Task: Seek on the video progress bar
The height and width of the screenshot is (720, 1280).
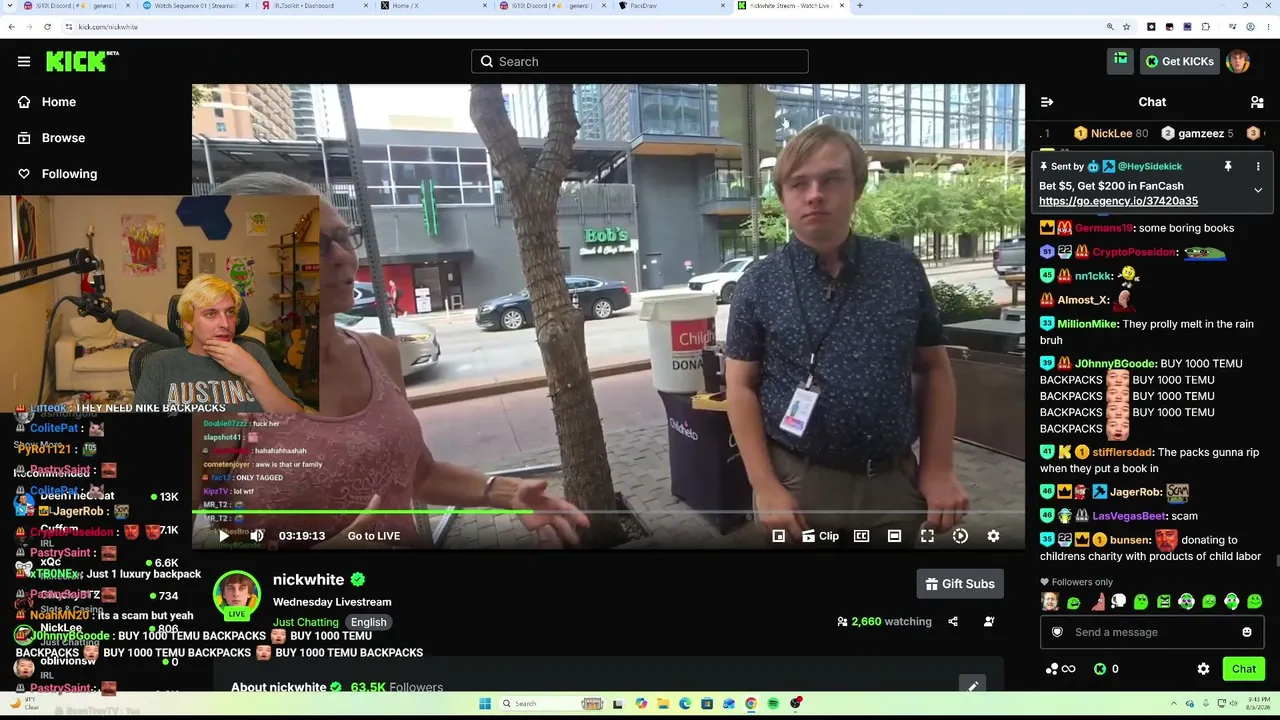Action: click(x=608, y=512)
